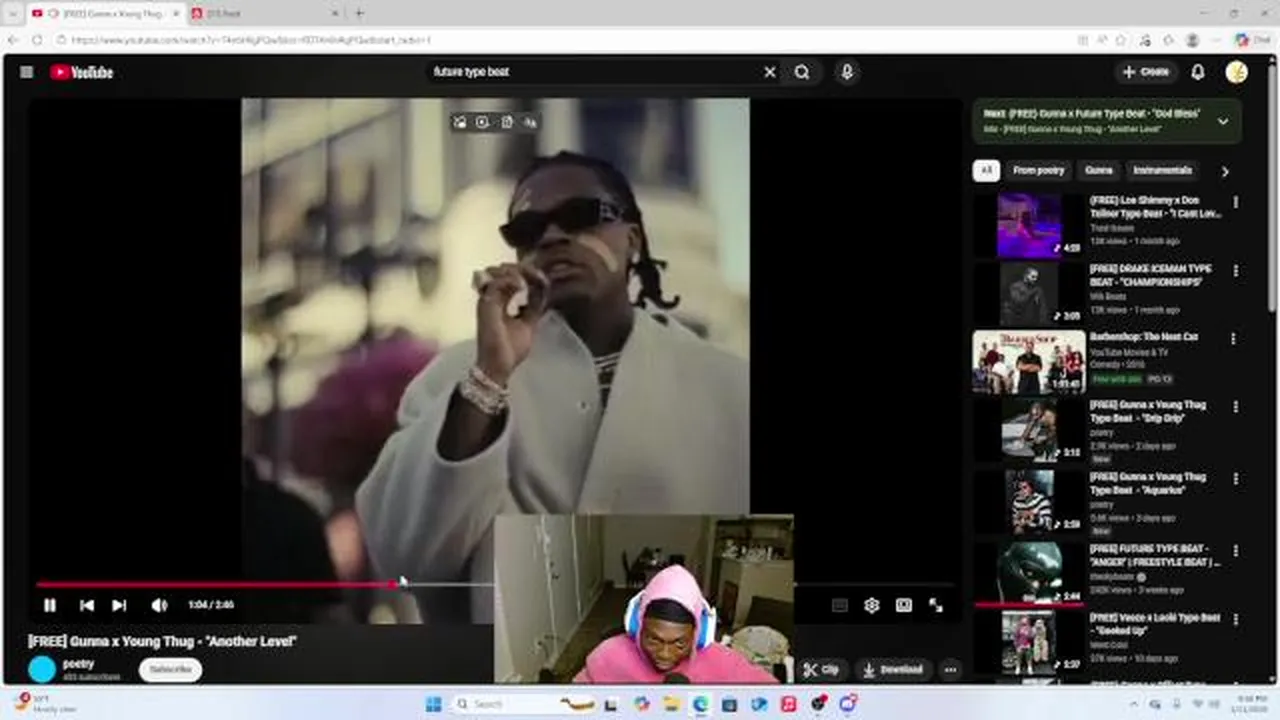Go to previous video
1280x720 pixels.
pyautogui.click(x=87, y=605)
